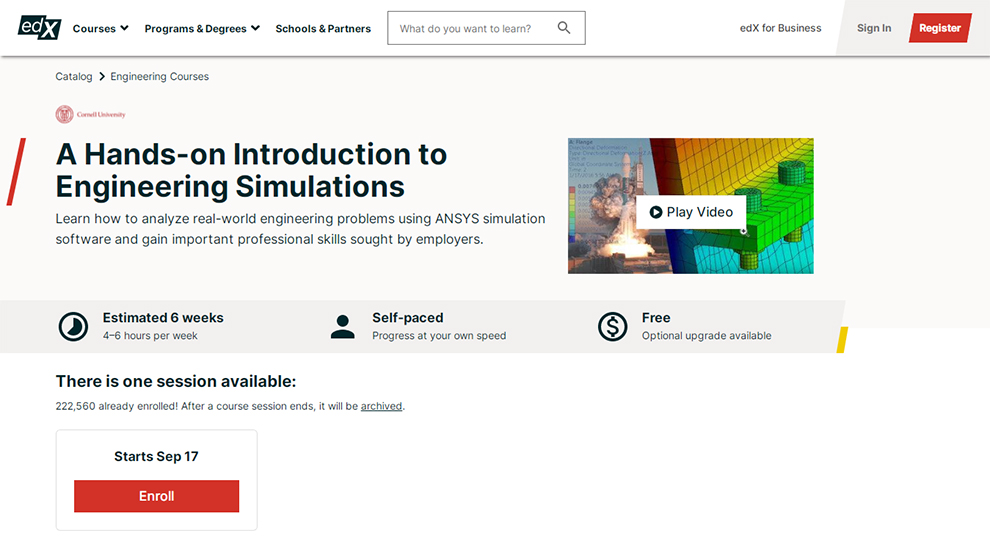Click the breadcrumb chevron after Catalog
The image size is (990, 544).
click(102, 76)
